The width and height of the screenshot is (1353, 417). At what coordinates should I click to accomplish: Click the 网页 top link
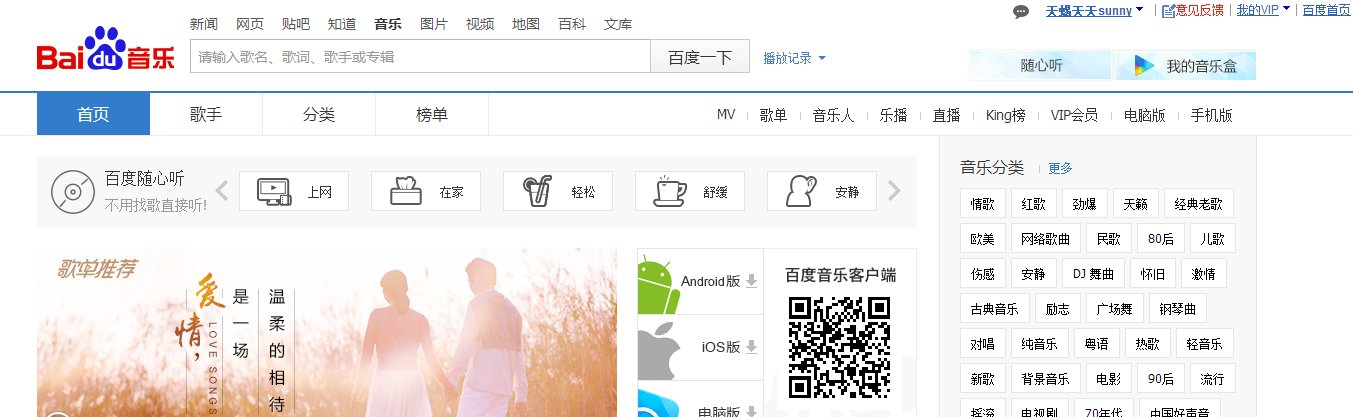tap(250, 24)
